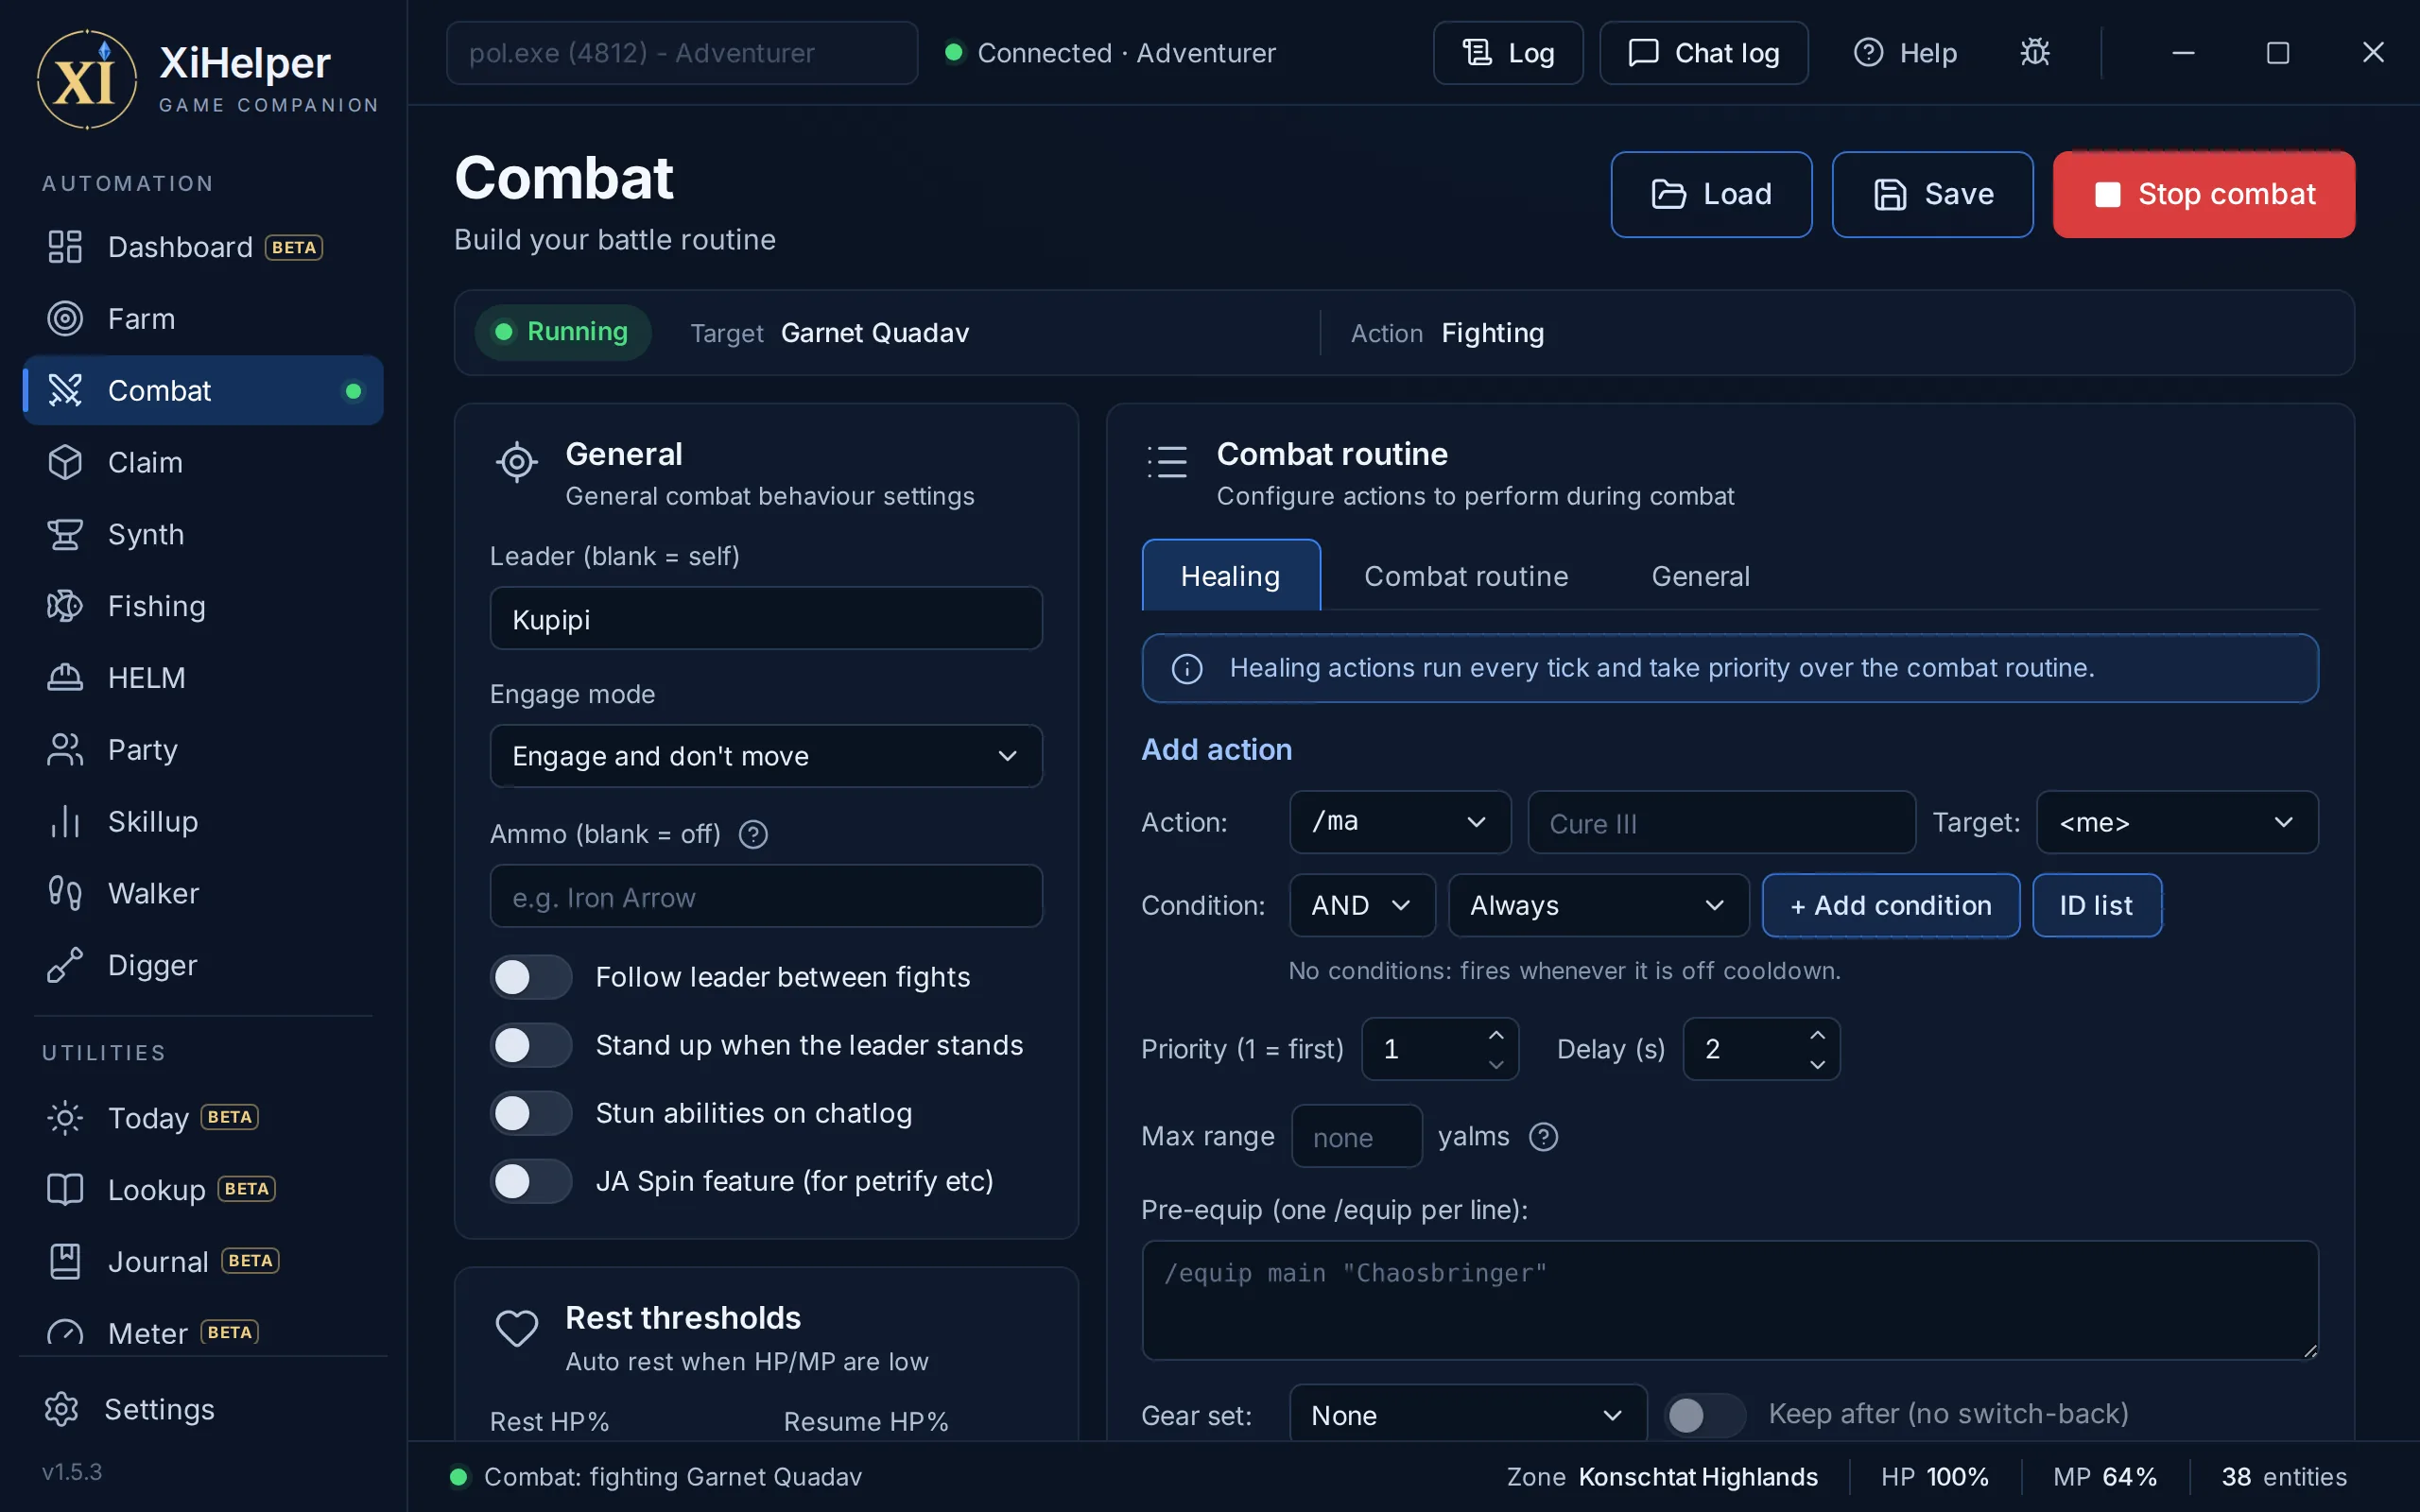Open the Digger shovel icon
Screen dimensions: 2420x1512
click(65, 965)
